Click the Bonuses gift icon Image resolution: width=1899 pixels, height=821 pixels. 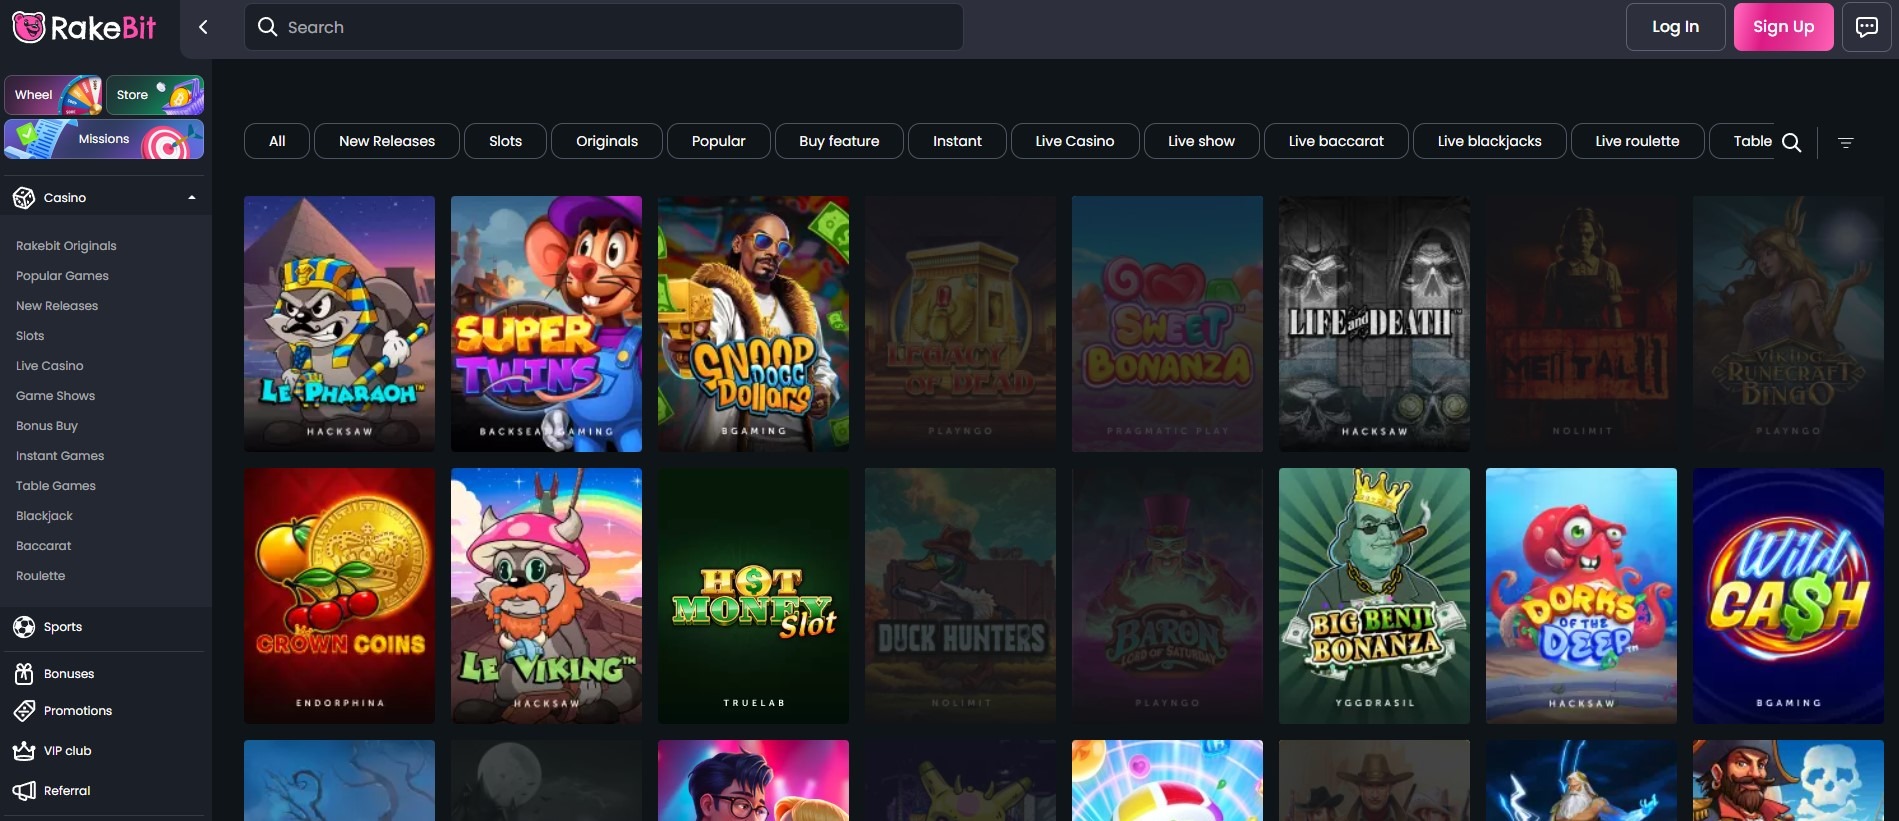(x=24, y=674)
